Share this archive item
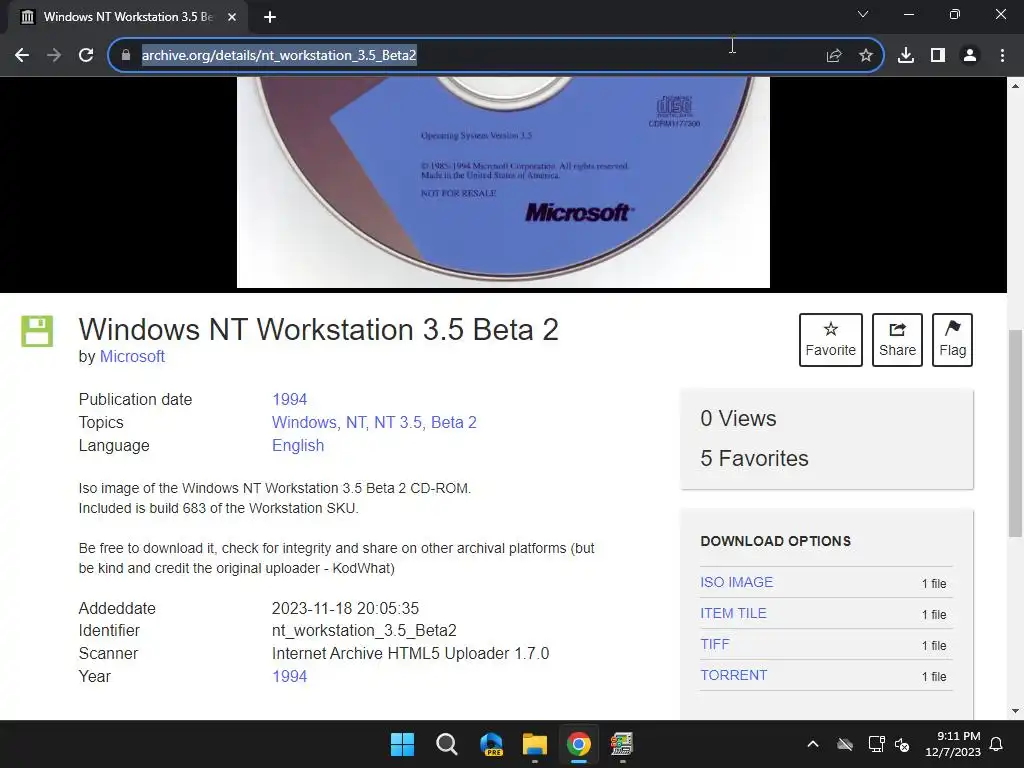 [897, 340]
